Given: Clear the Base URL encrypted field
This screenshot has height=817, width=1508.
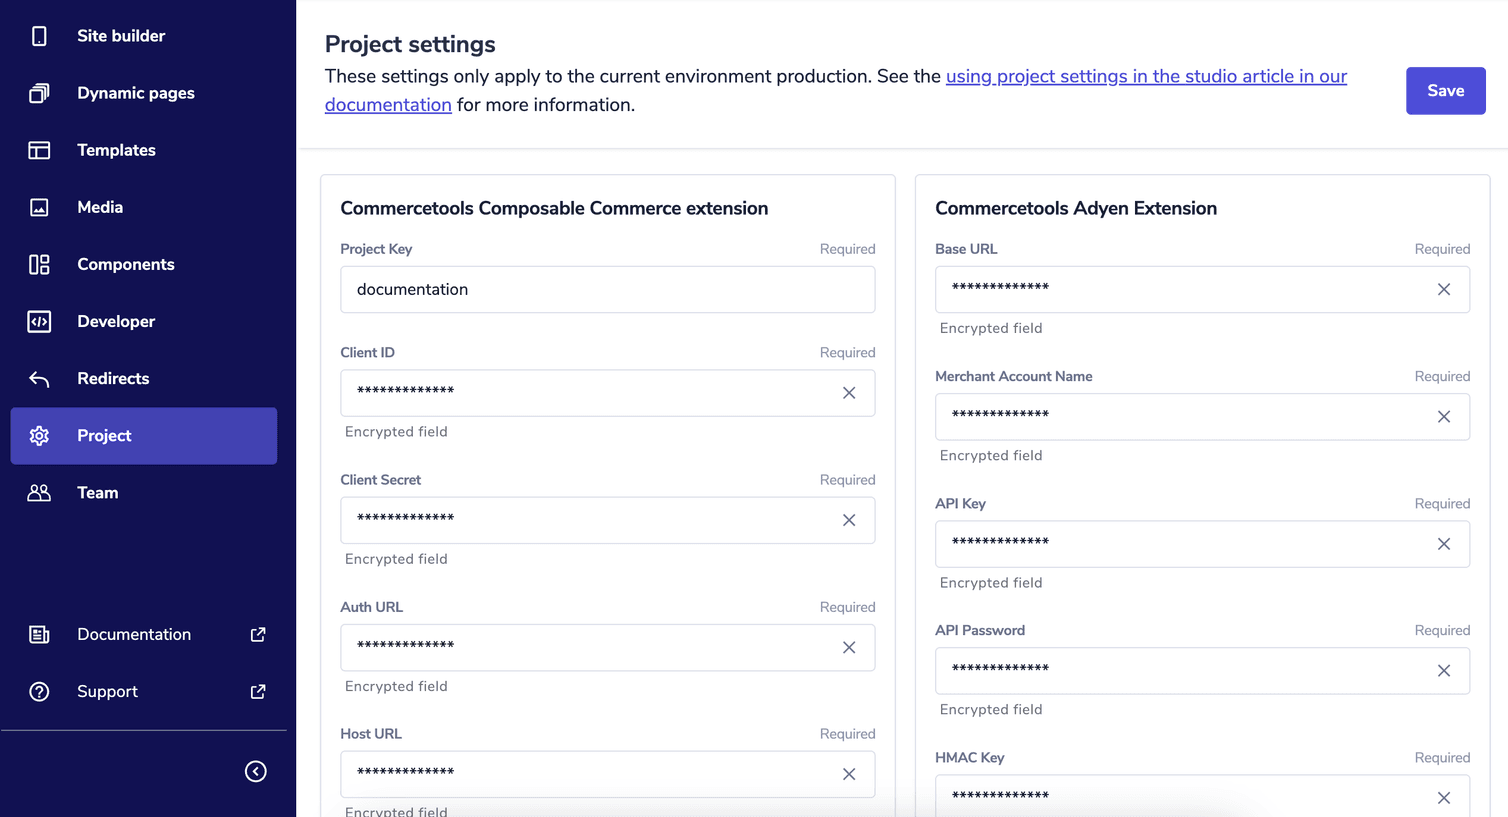Looking at the screenshot, I should (x=1444, y=289).
